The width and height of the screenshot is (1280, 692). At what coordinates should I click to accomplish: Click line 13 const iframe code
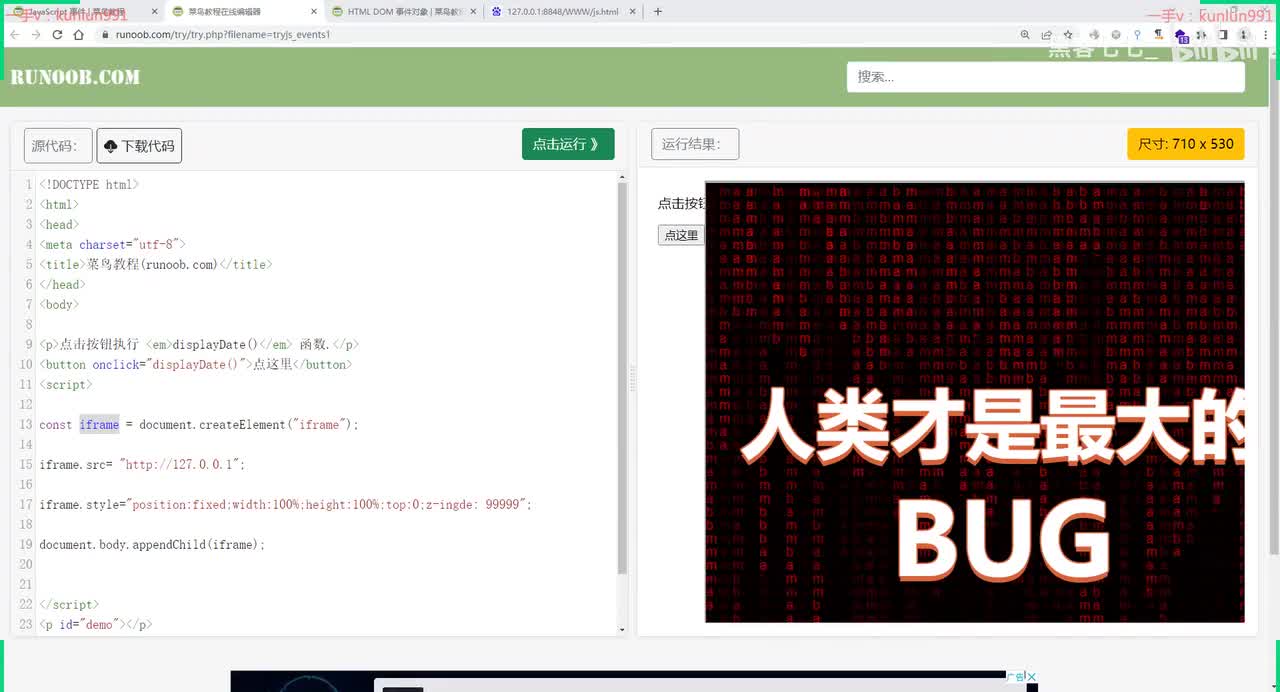click(199, 425)
